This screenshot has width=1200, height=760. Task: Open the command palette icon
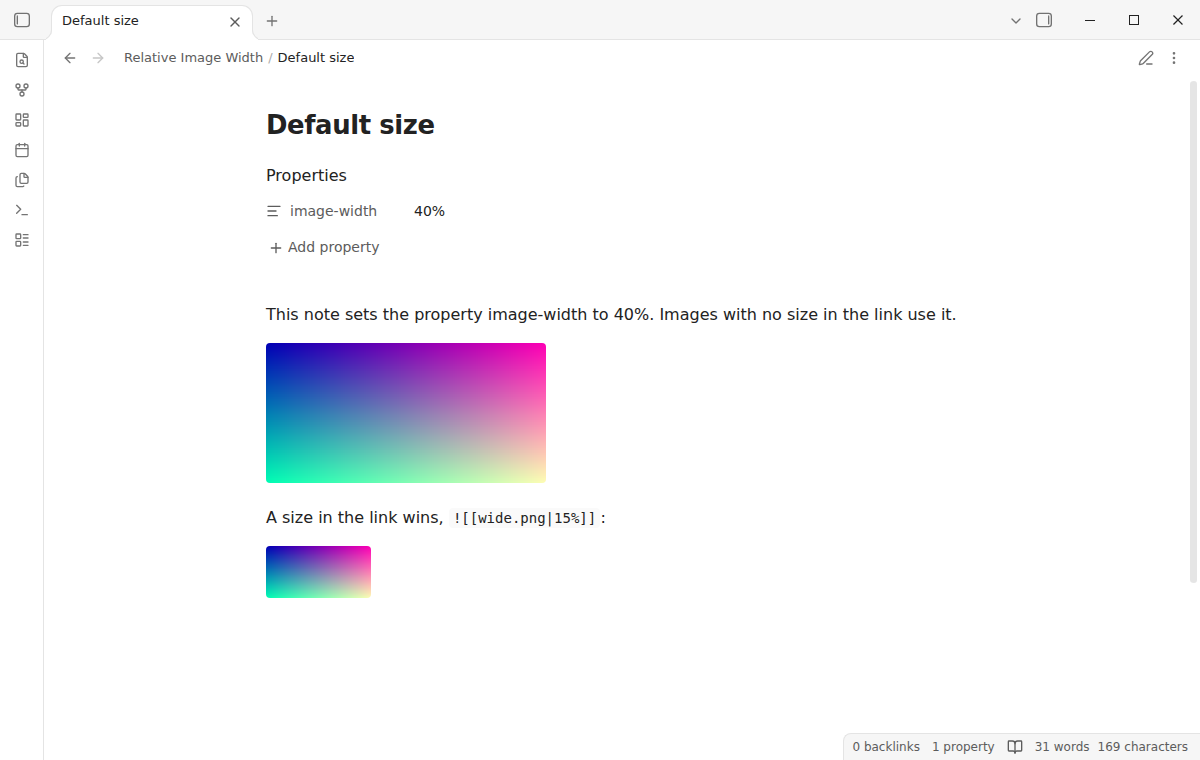(x=22, y=210)
